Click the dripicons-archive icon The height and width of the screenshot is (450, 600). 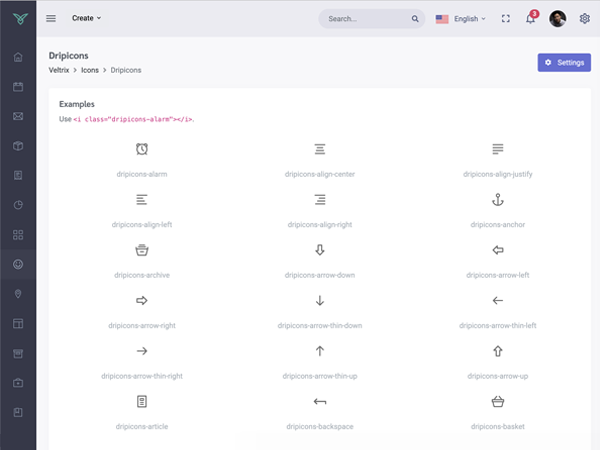pyautogui.click(x=142, y=250)
